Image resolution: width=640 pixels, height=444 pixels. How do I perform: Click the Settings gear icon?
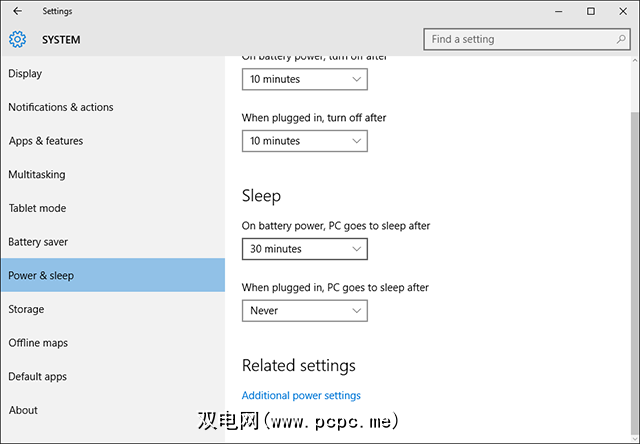(17, 40)
